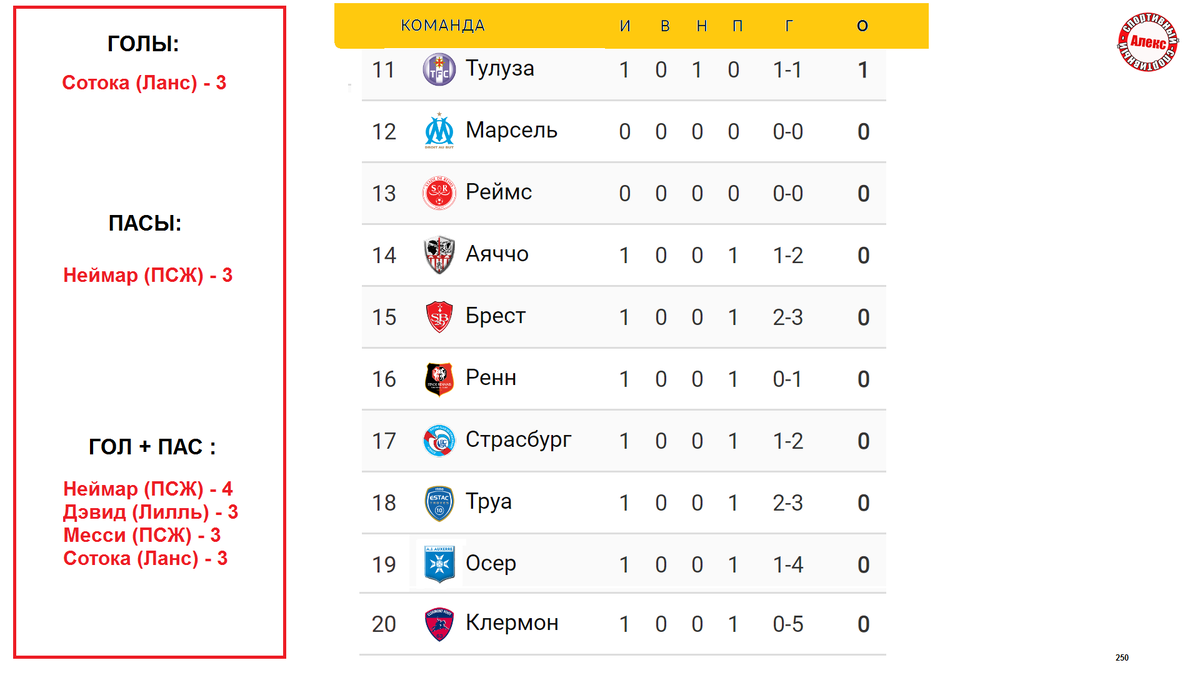Click the Brest club logo
Viewport: 1200px width, 675px height.
point(439,317)
